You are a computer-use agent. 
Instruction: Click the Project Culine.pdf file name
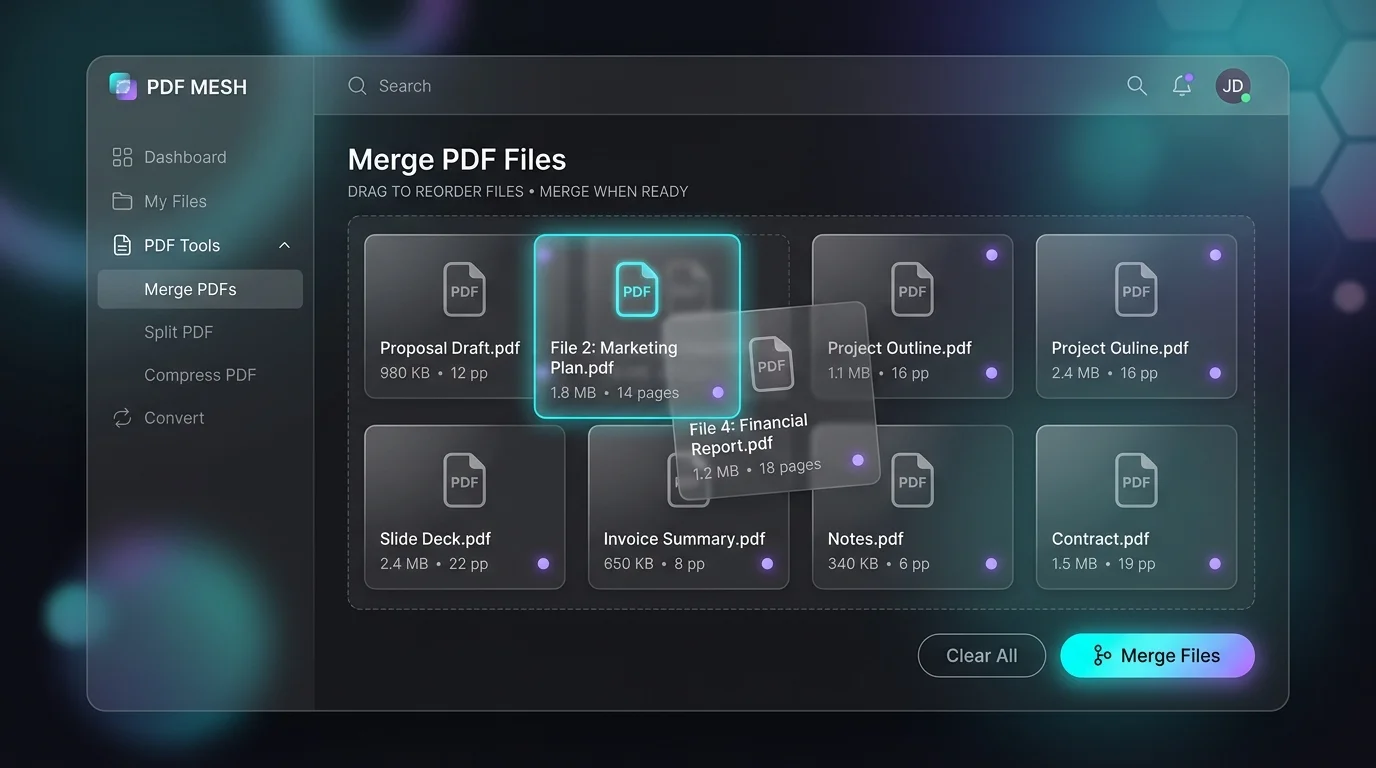[1120, 348]
